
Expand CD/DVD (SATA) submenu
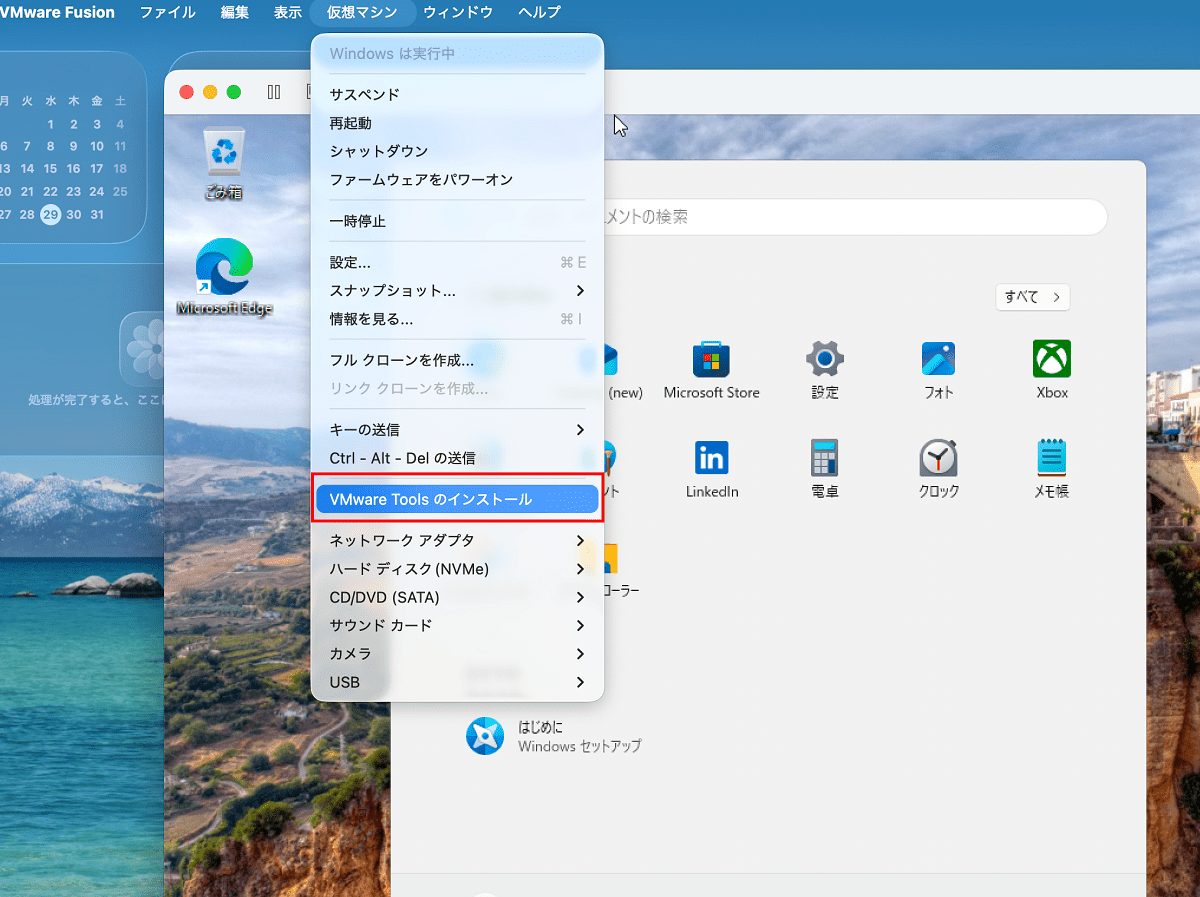point(458,597)
